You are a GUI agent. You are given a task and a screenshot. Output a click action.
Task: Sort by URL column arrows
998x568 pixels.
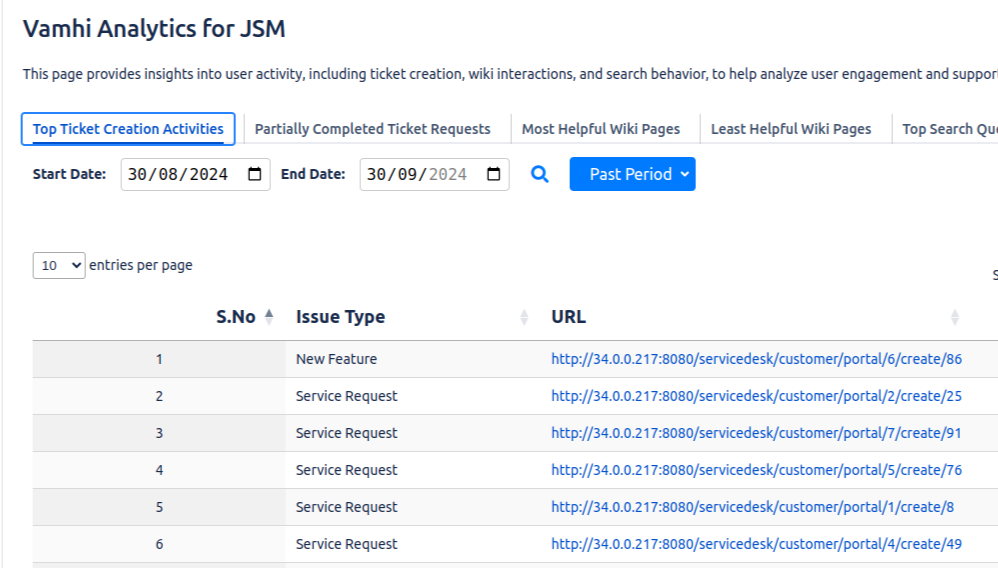[954, 317]
